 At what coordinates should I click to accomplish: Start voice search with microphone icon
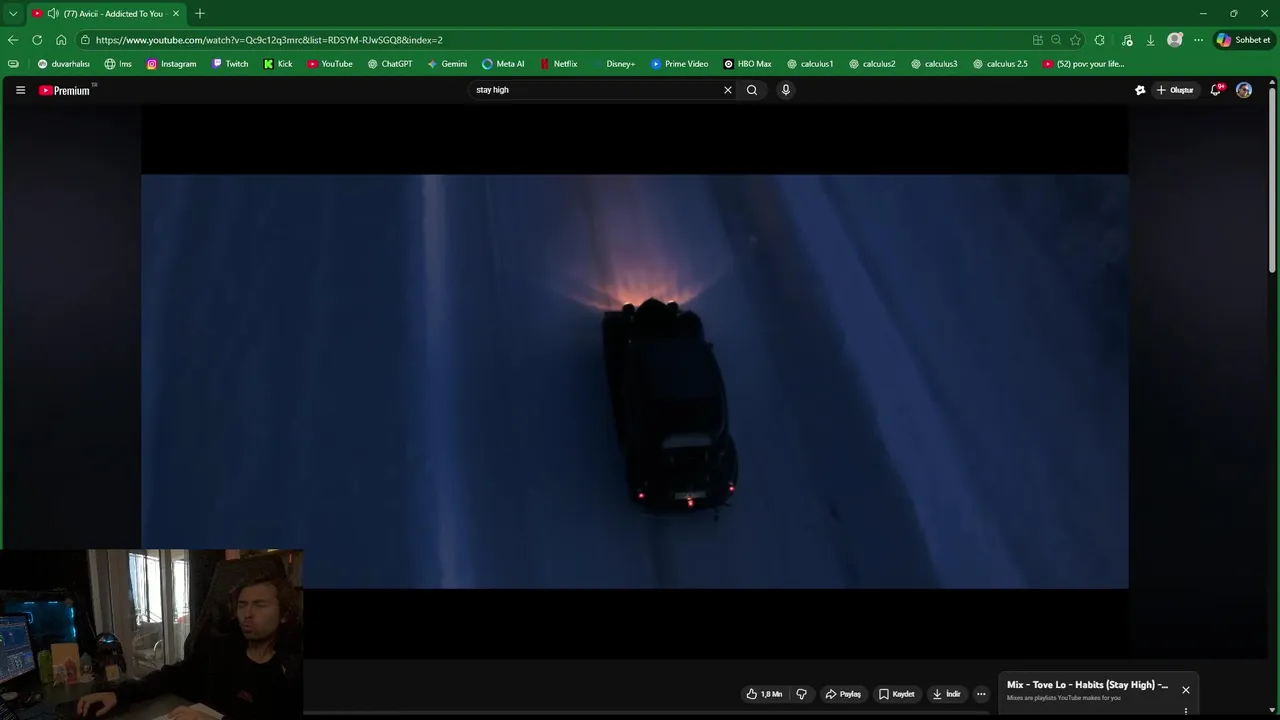click(x=786, y=90)
